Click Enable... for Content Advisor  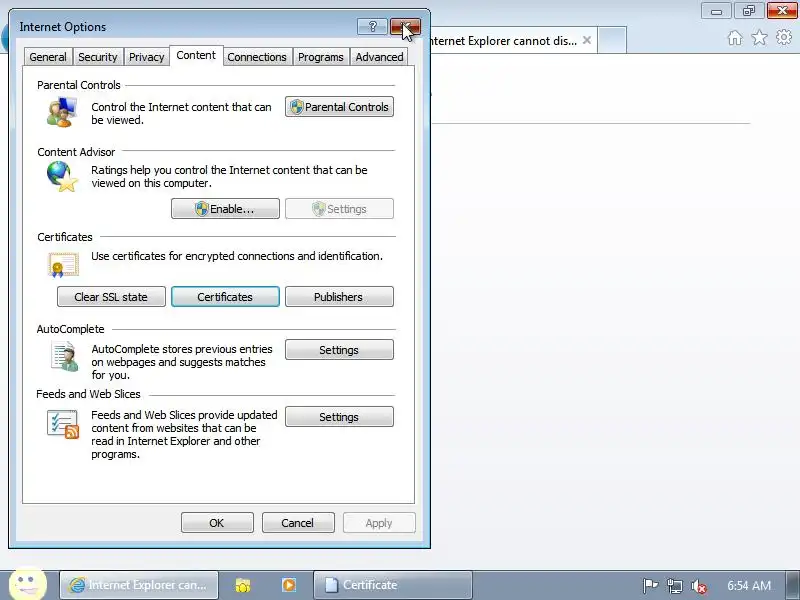(225, 209)
